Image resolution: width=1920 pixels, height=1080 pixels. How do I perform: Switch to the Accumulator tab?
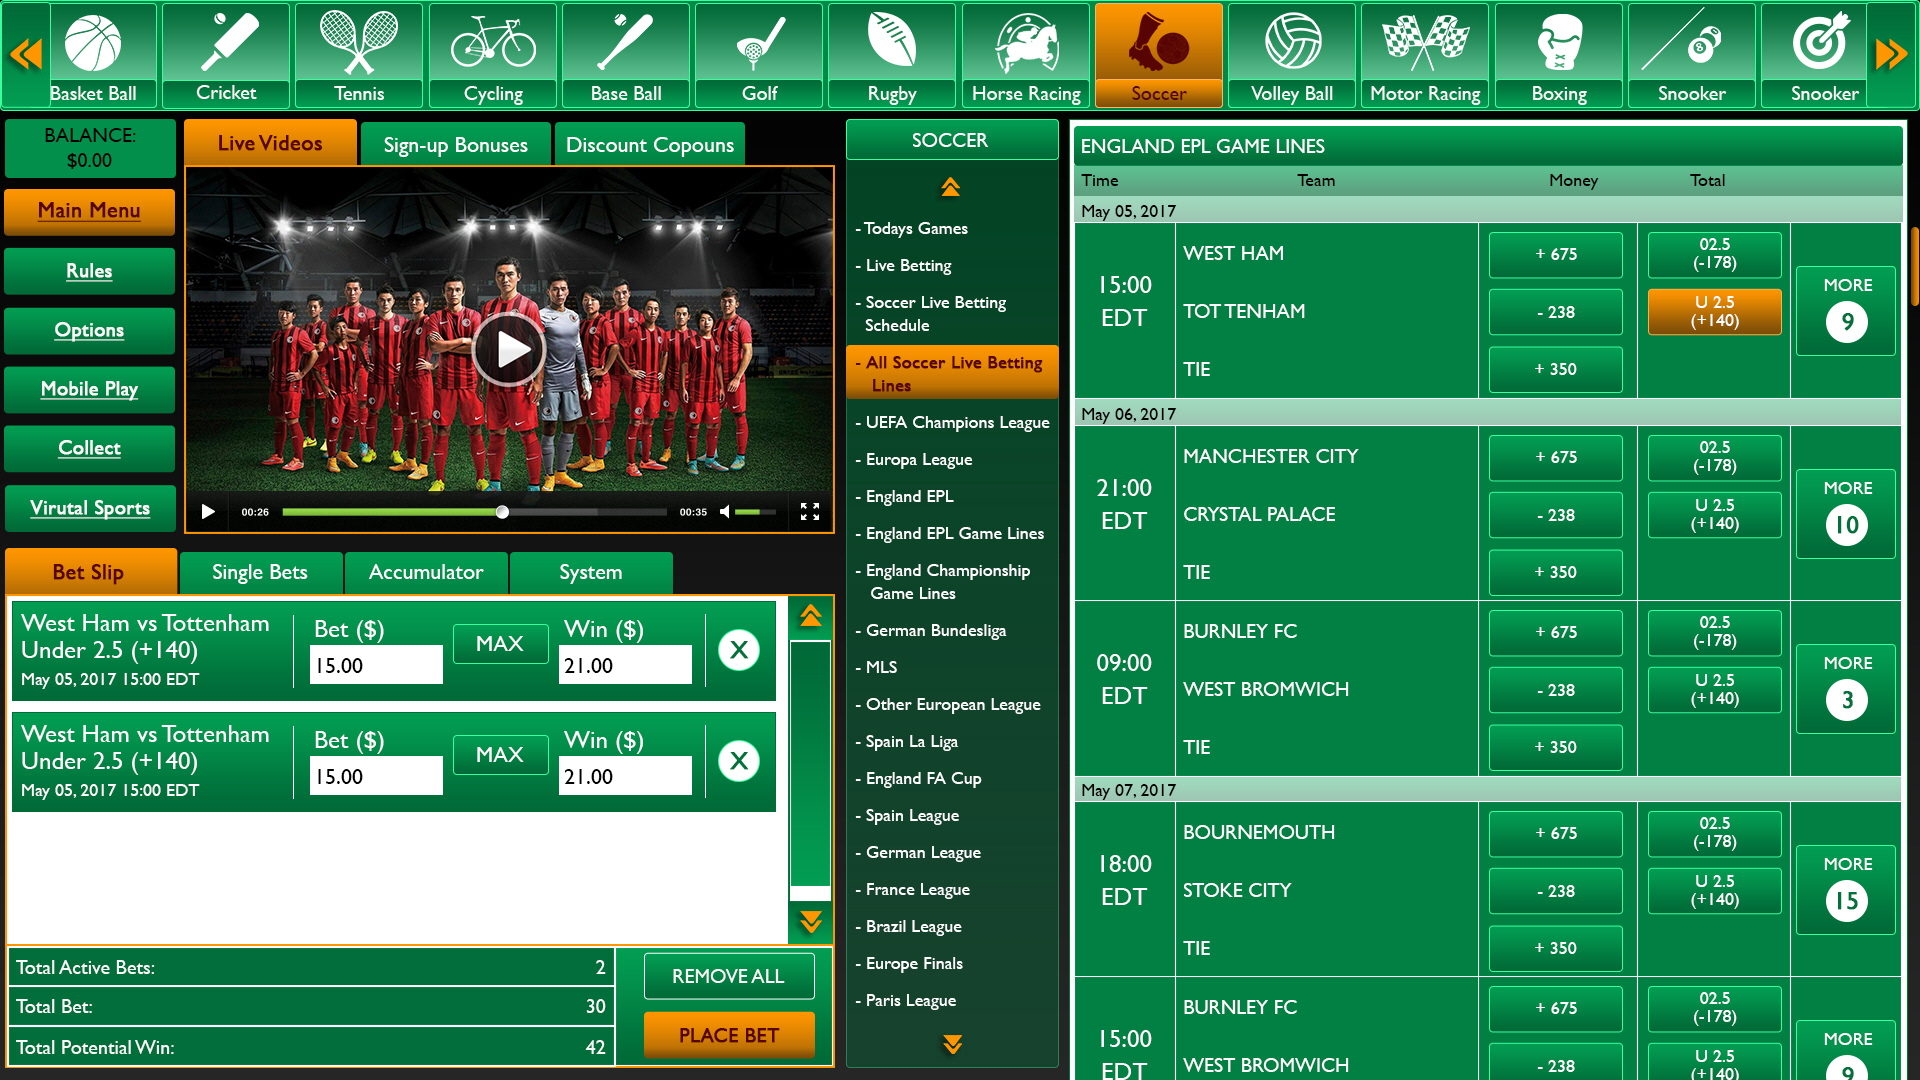pyautogui.click(x=426, y=572)
